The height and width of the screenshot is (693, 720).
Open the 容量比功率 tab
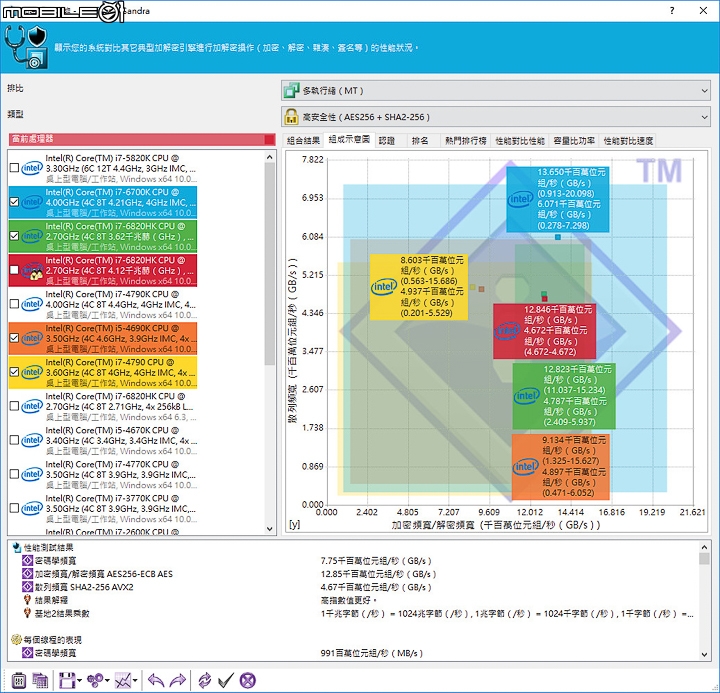coord(574,141)
